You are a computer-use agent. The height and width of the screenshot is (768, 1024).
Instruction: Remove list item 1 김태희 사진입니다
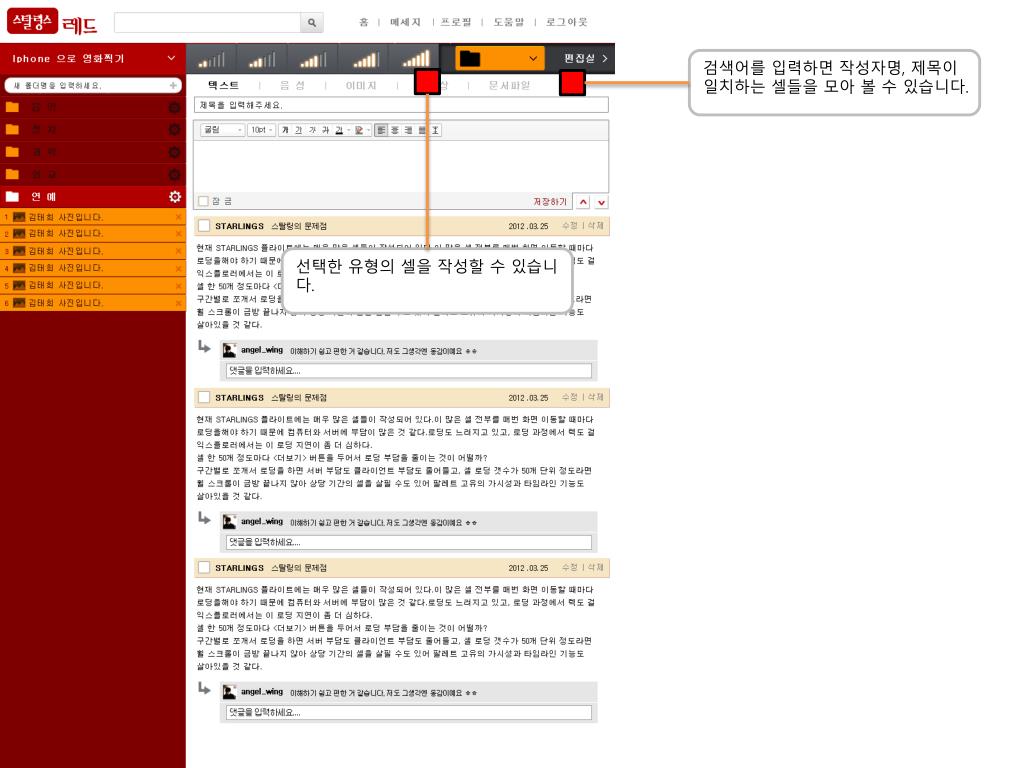tap(178, 217)
